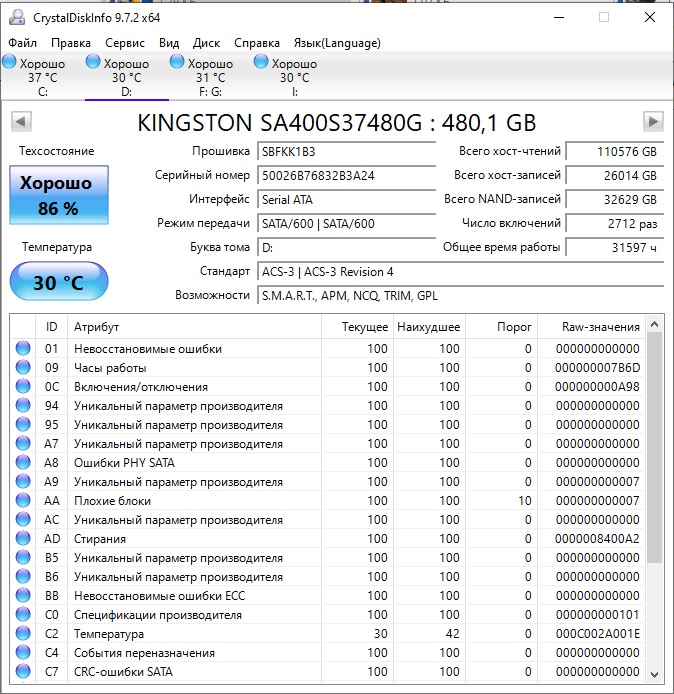Click the CrystalDiskInfo app icon in title bar

(17, 17)
